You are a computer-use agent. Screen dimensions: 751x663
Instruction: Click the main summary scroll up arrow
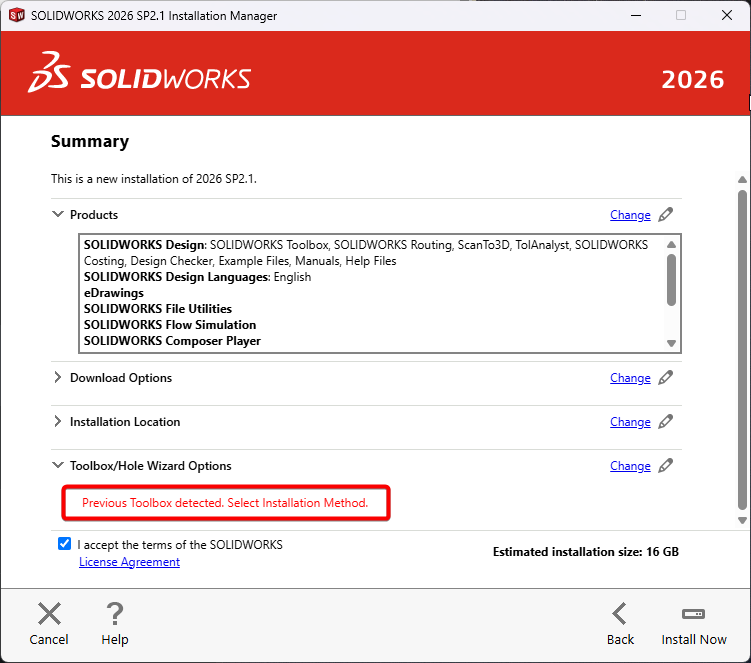pos(742,180)
